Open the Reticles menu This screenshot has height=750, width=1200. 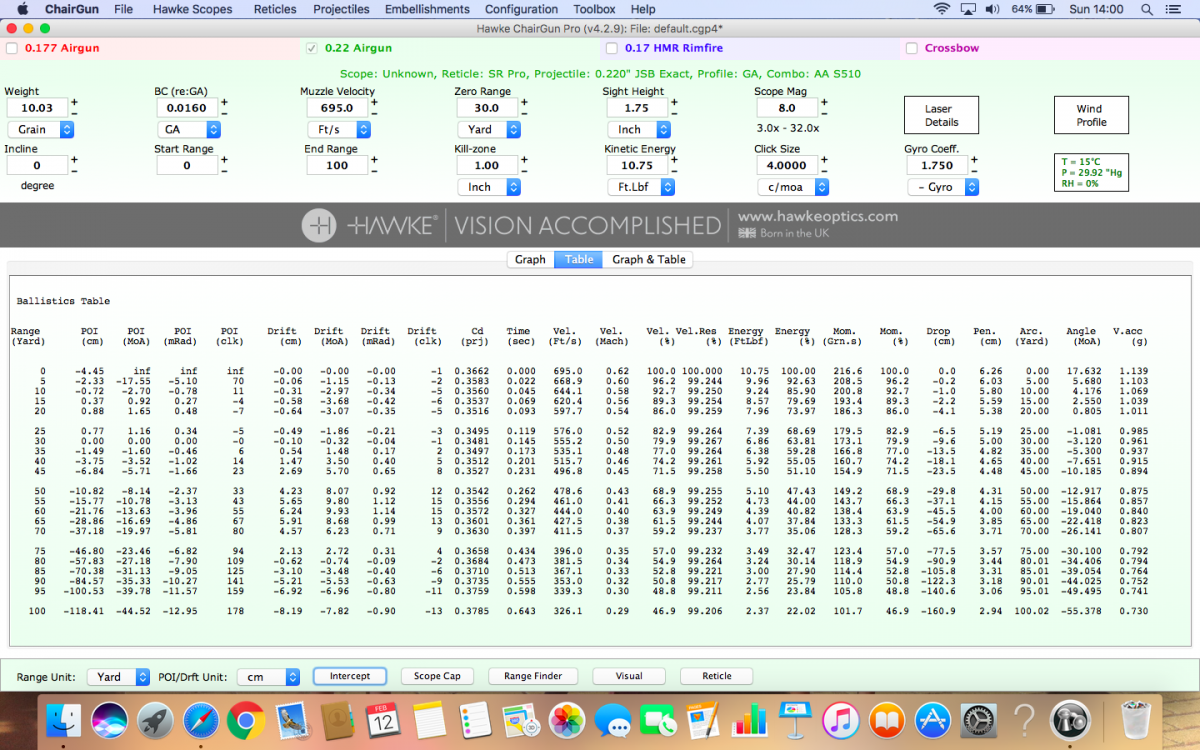click(x=275, y=9)
